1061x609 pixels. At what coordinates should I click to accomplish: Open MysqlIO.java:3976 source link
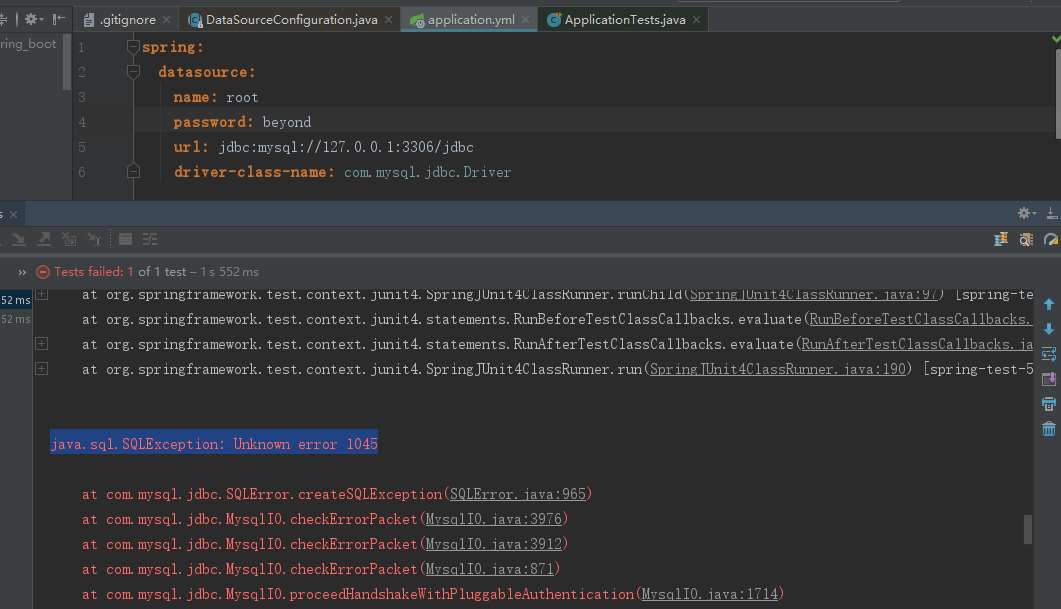[493, 520]
